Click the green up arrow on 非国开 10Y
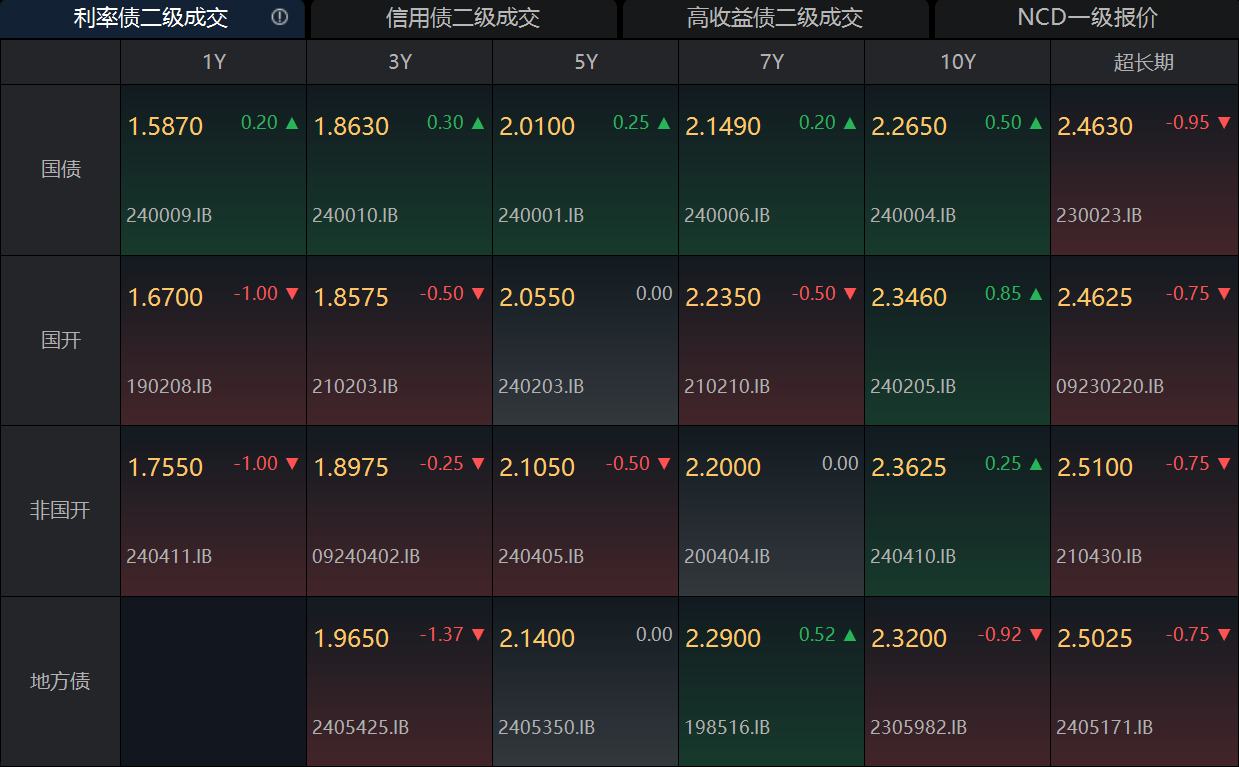 1034,464
